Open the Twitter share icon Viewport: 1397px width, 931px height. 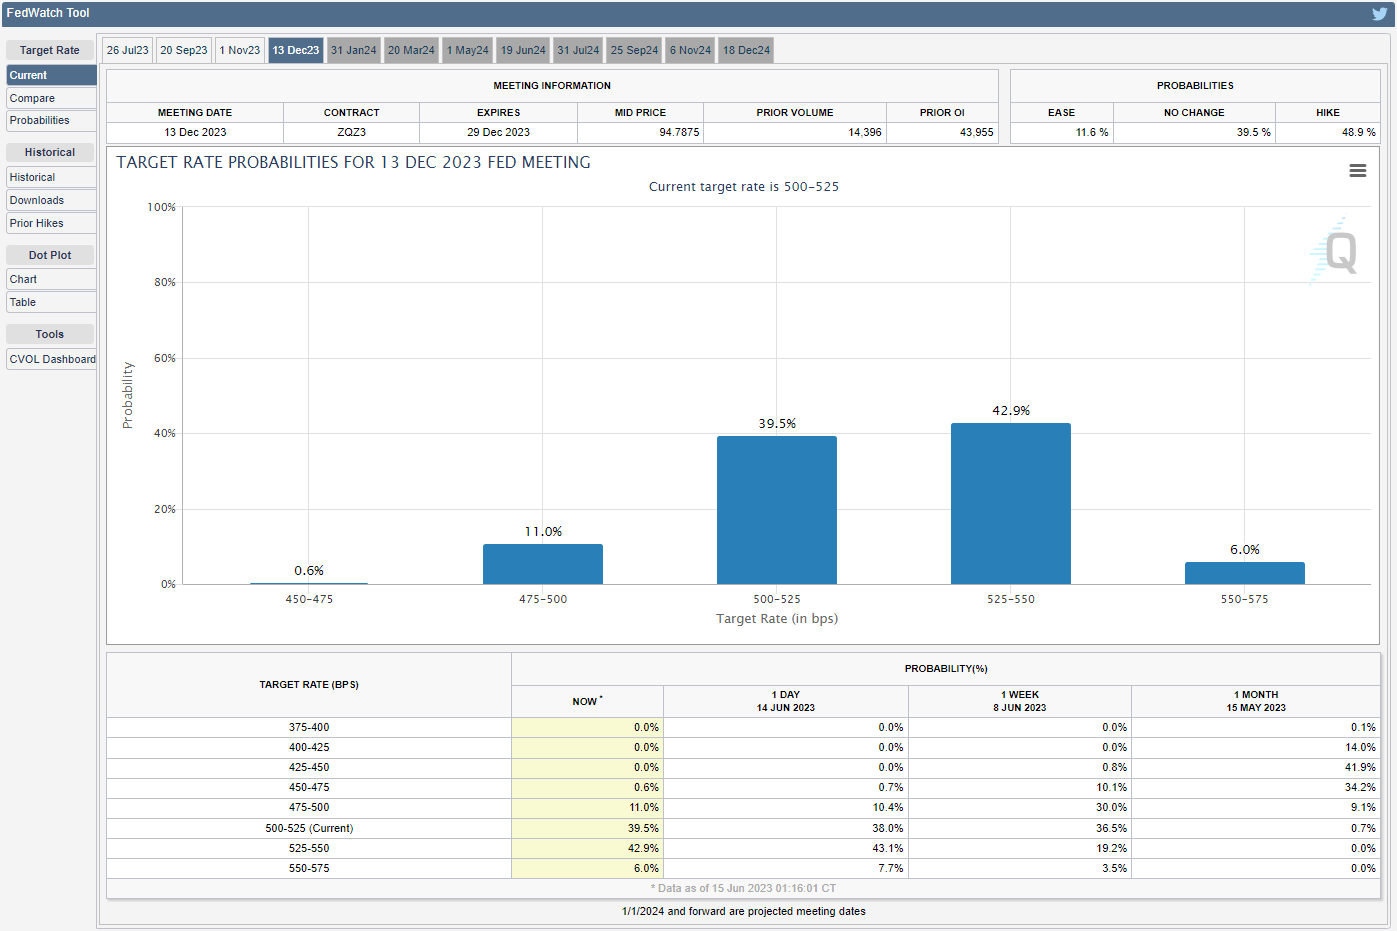coord(1380,14)
